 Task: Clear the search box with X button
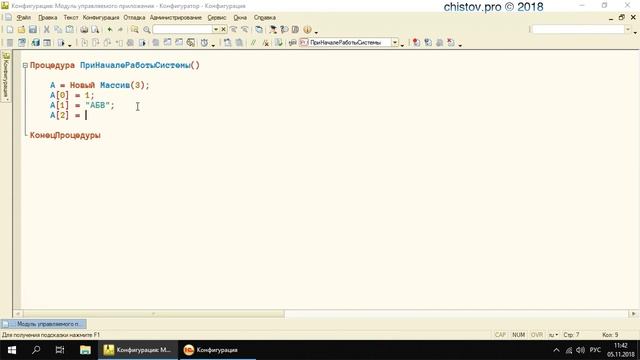coord(223,29)
